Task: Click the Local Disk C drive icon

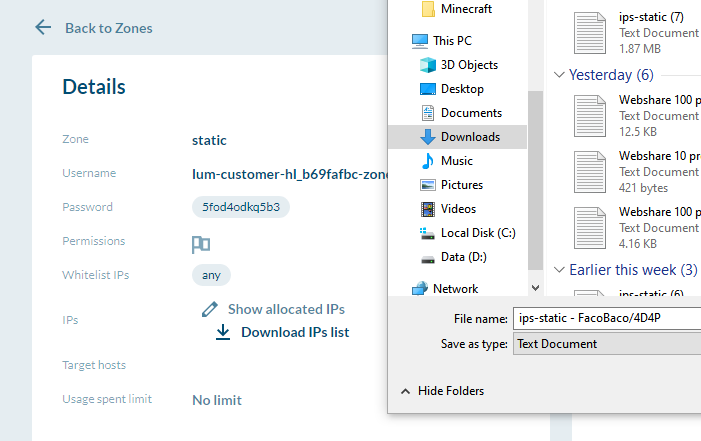Action: pyautogui.click(x=427, y=233)
